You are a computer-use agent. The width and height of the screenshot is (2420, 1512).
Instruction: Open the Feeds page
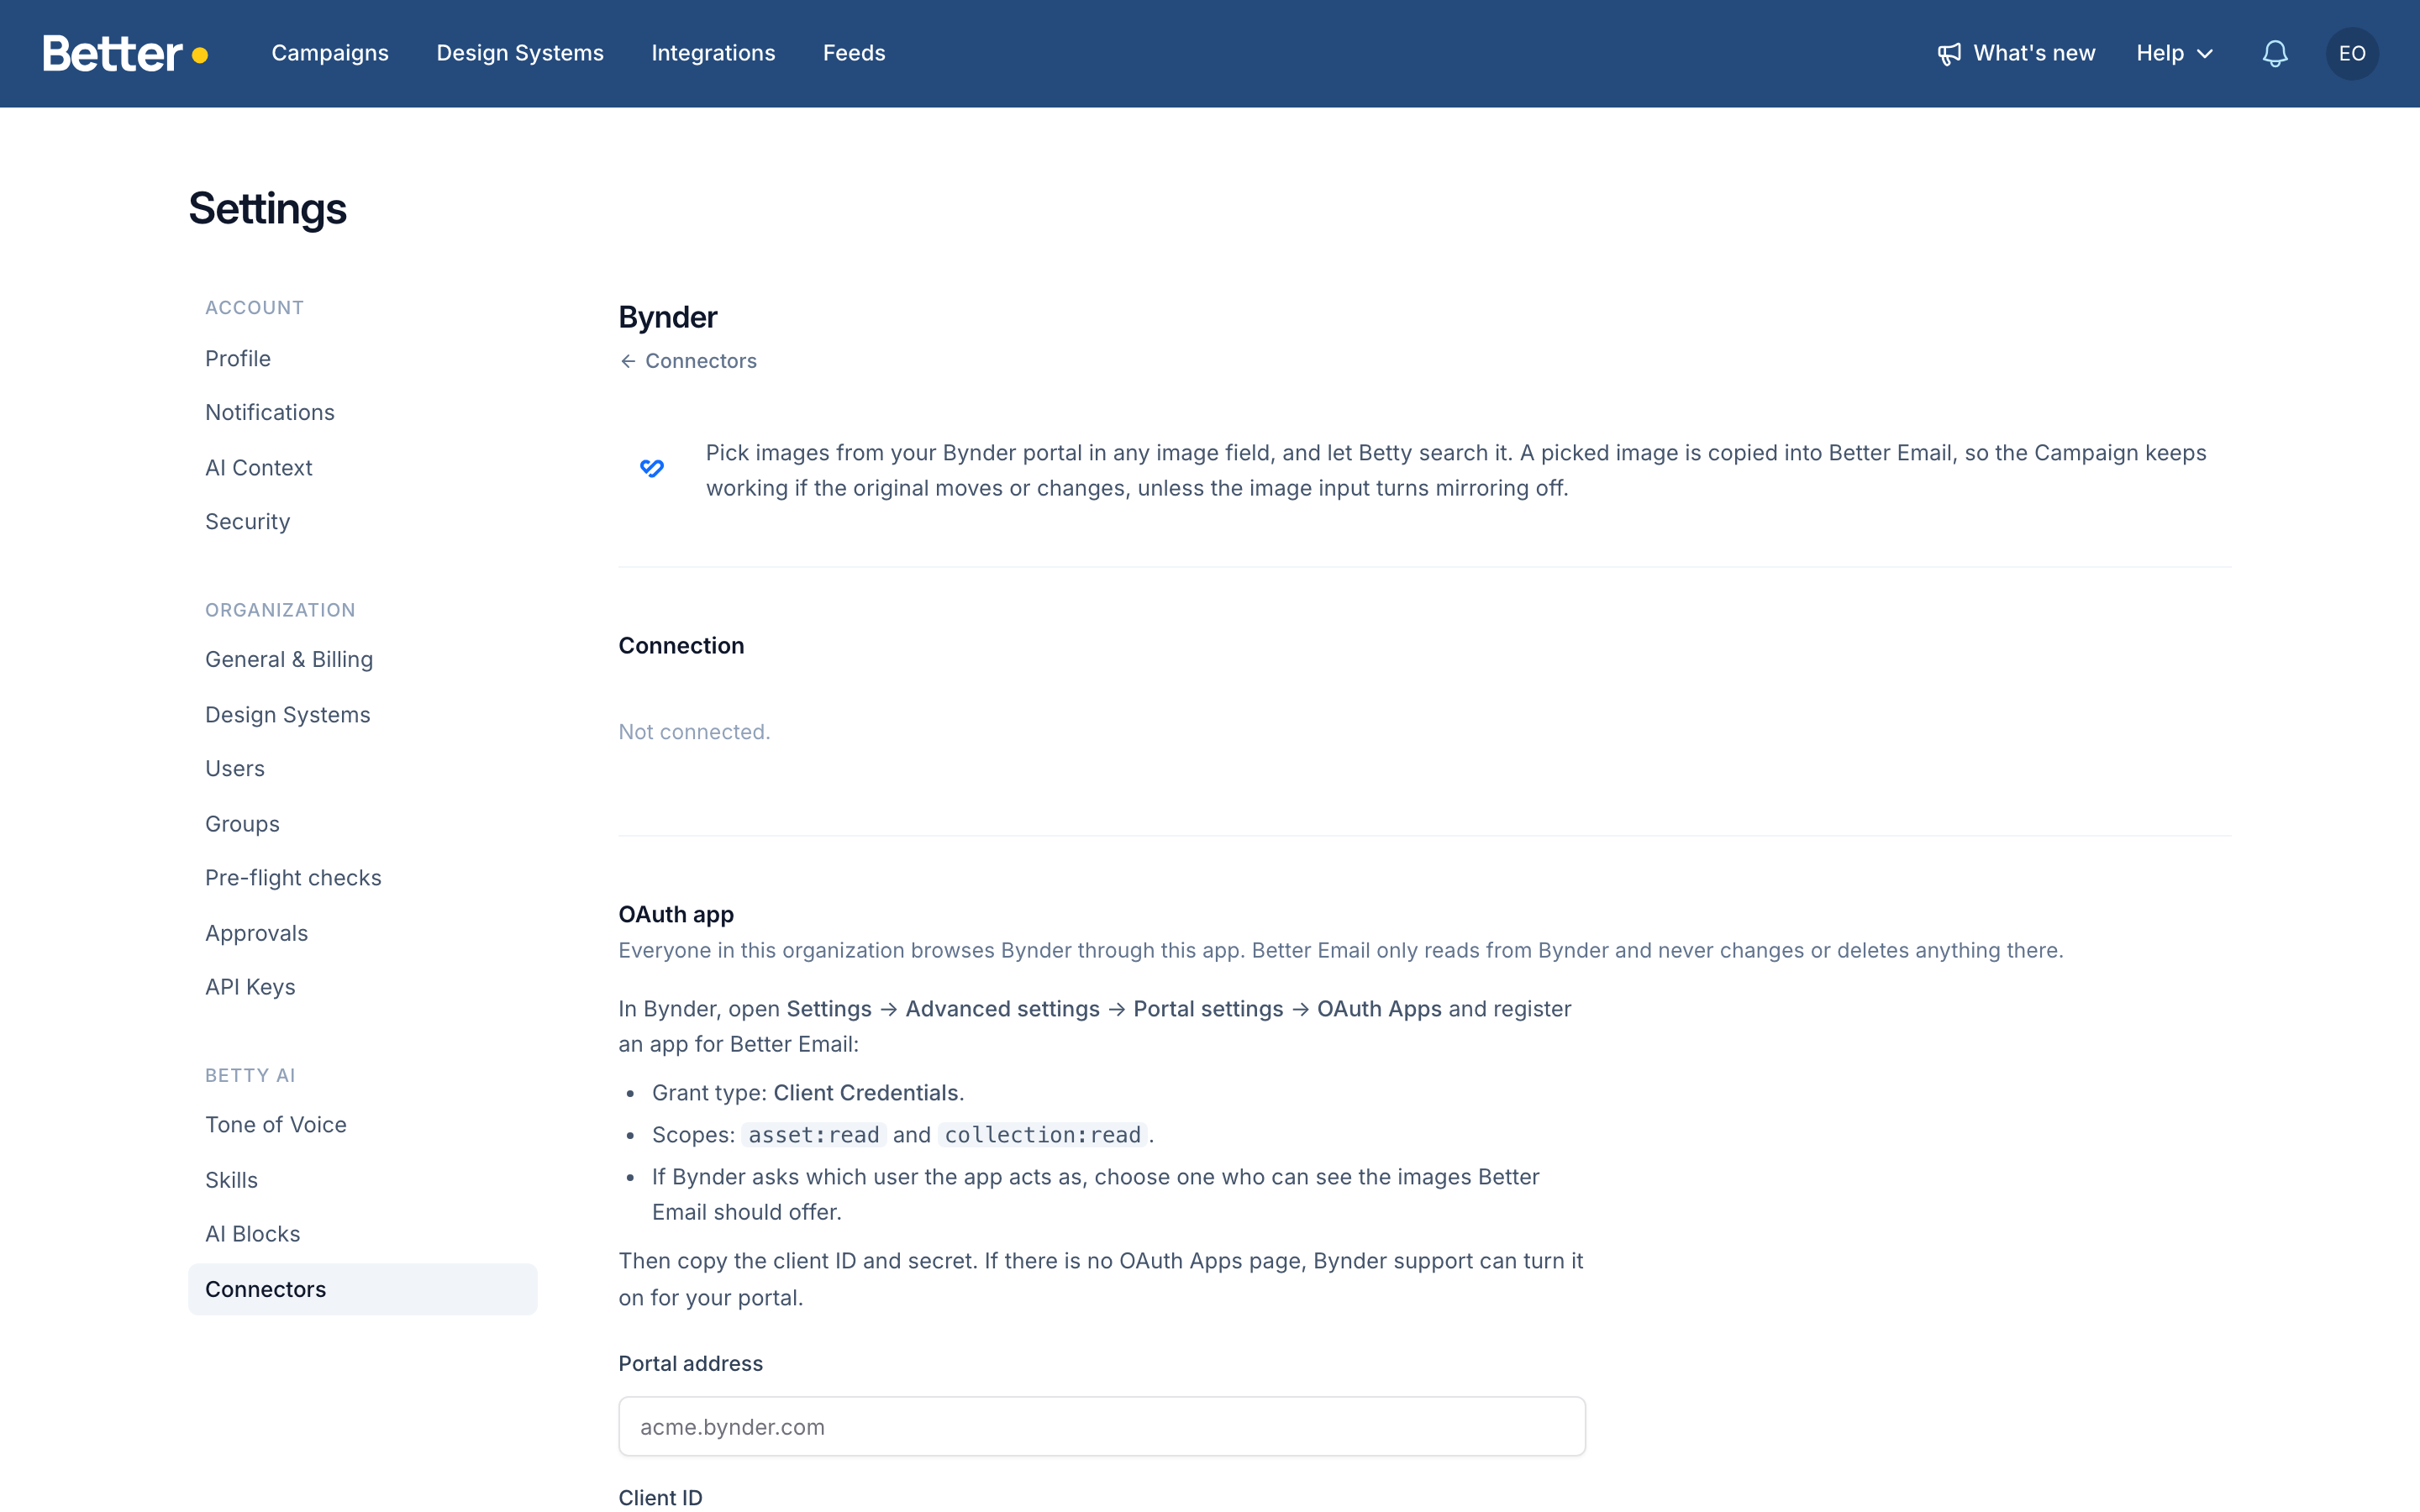click(x=854, y=53)
